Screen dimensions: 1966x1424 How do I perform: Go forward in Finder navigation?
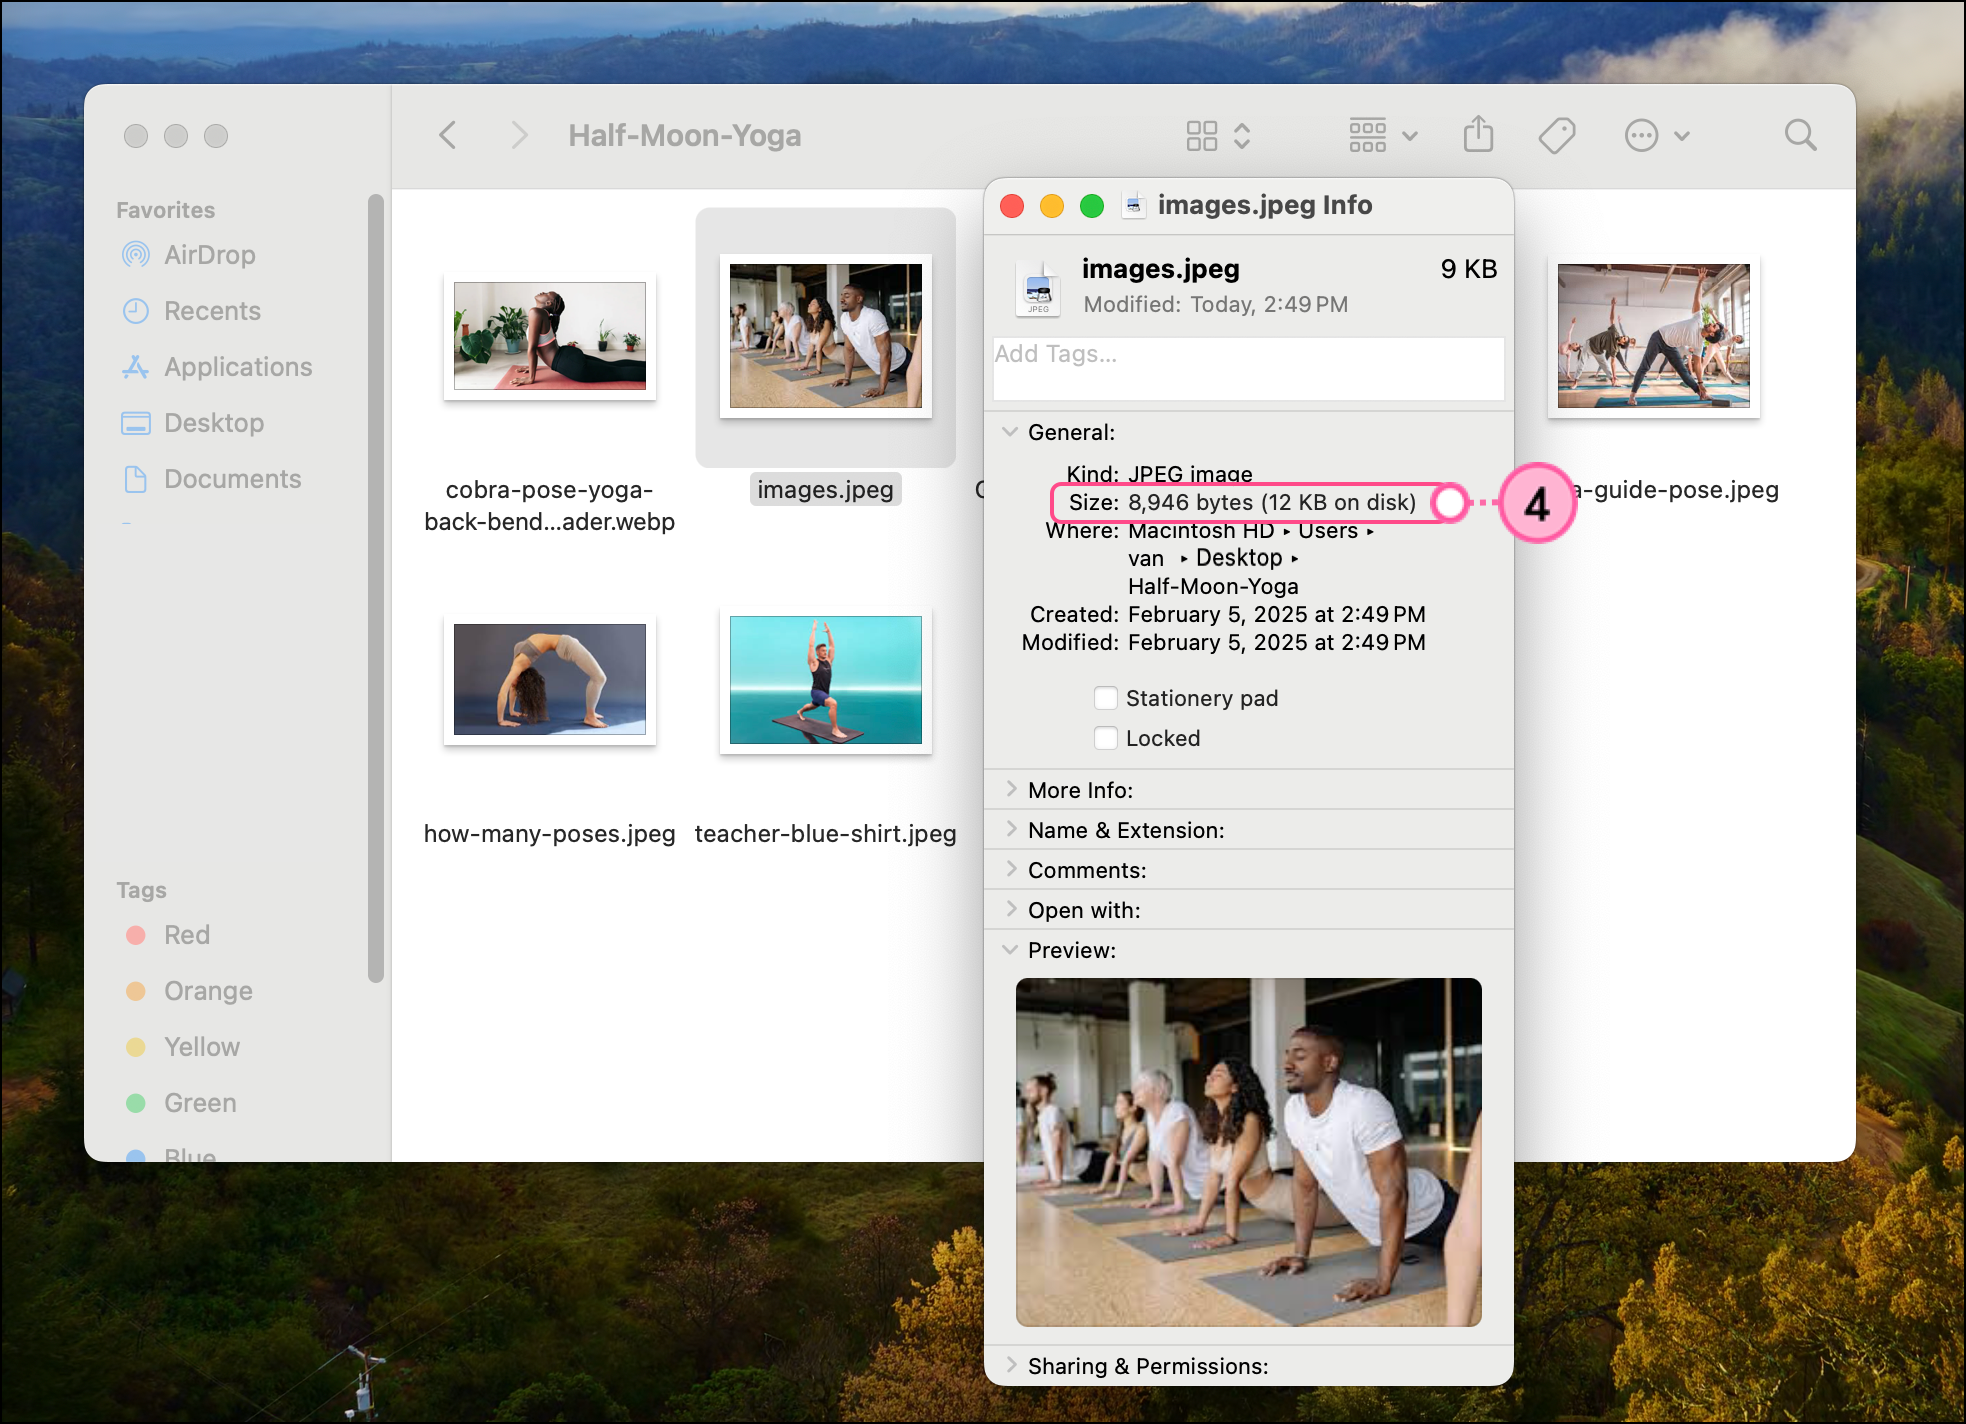518,135
